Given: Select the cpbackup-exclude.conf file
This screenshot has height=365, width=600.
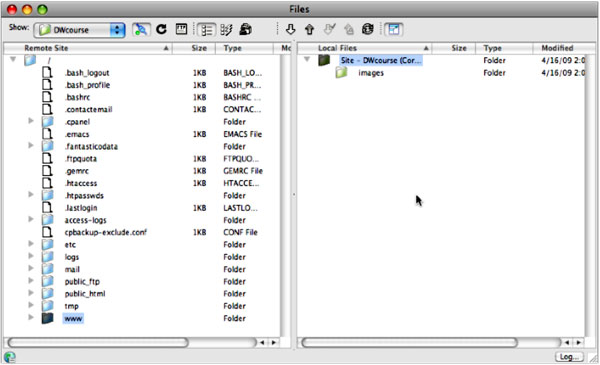Looking at the screenshot, I should tap(106, 233).
